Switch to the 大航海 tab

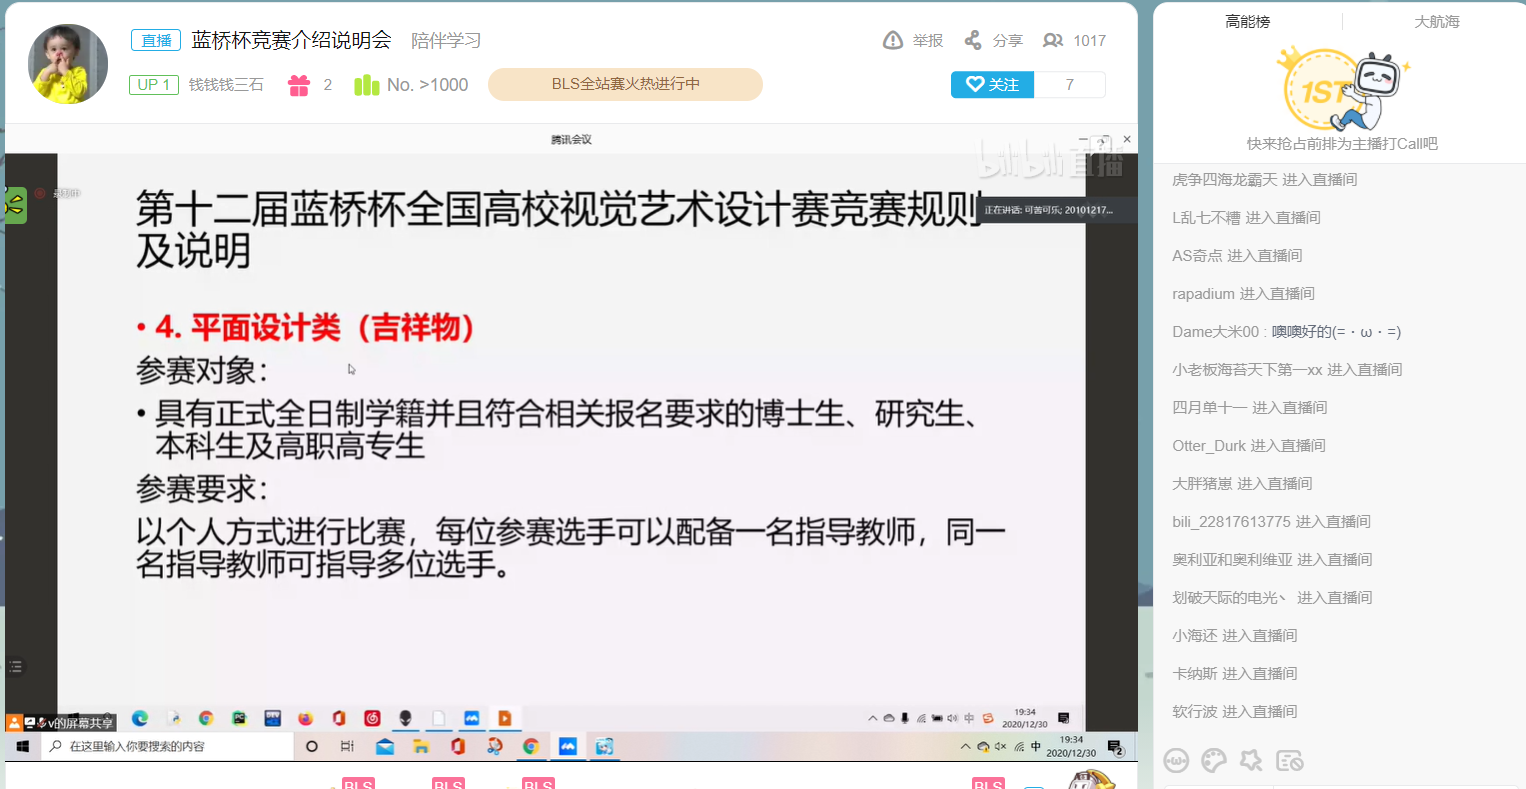point(1437,20)
